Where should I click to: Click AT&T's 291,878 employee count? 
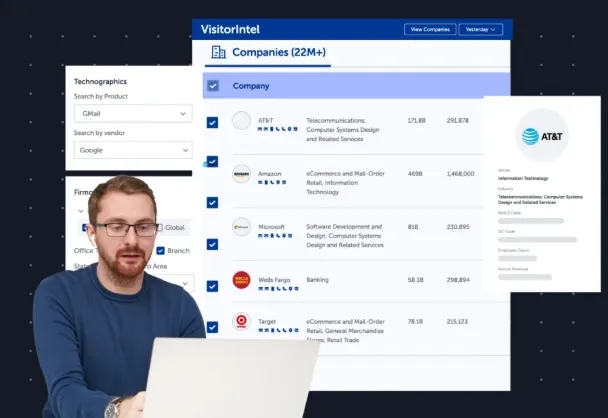point(458,121)
